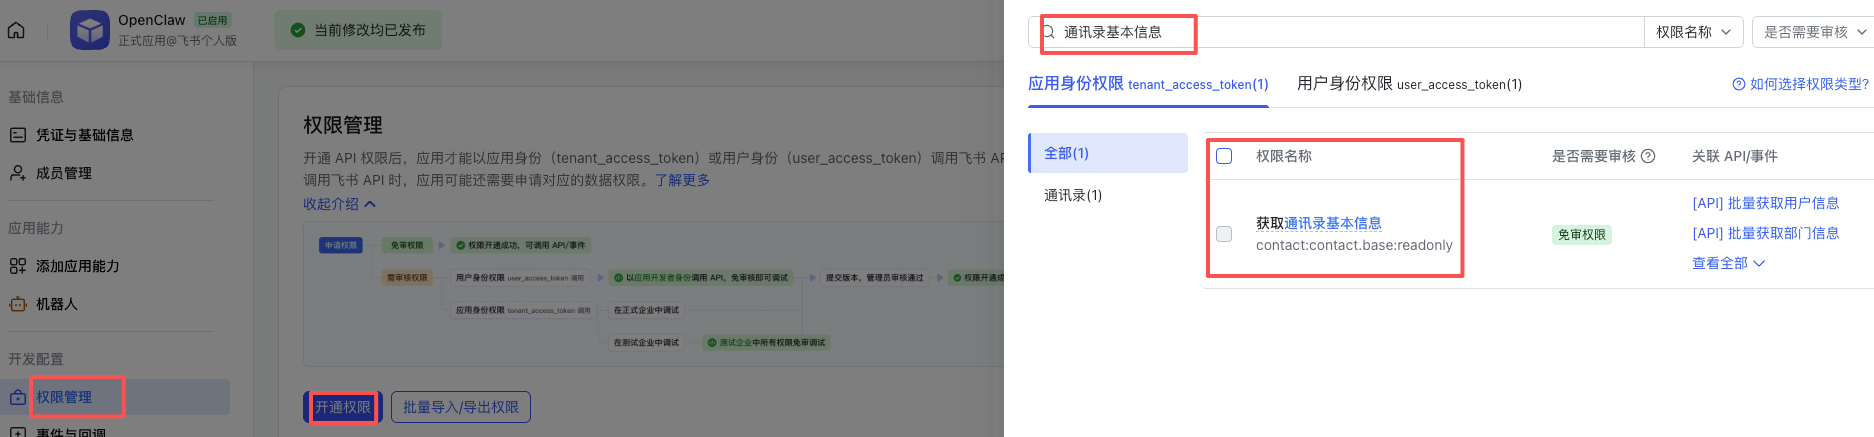Collapse the intro with 收起介绍
1874x437 pixels.
(340, 204)
